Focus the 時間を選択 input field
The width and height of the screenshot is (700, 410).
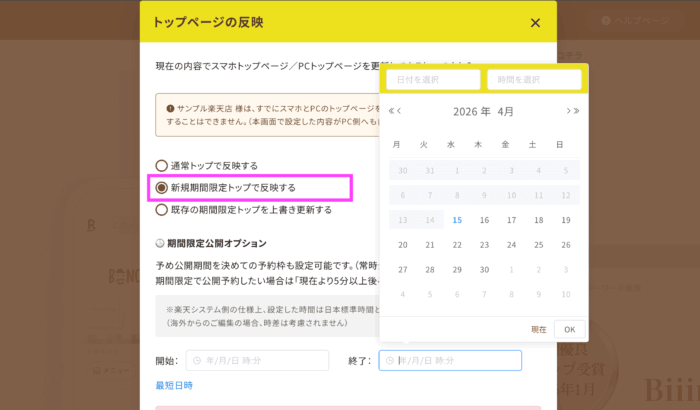pyautogui.click(x=534, y=79)
